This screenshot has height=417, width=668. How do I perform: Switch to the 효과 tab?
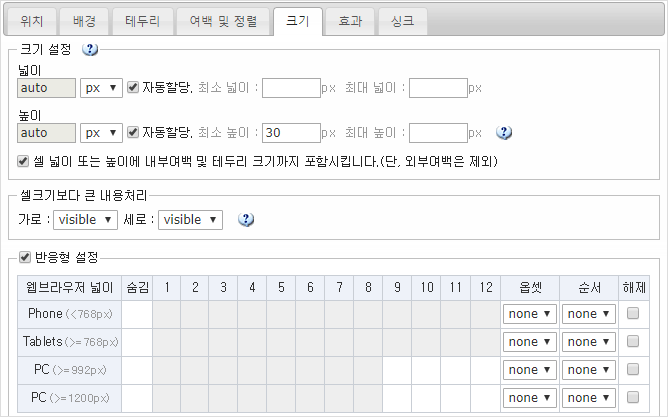[x=350, y=20]
